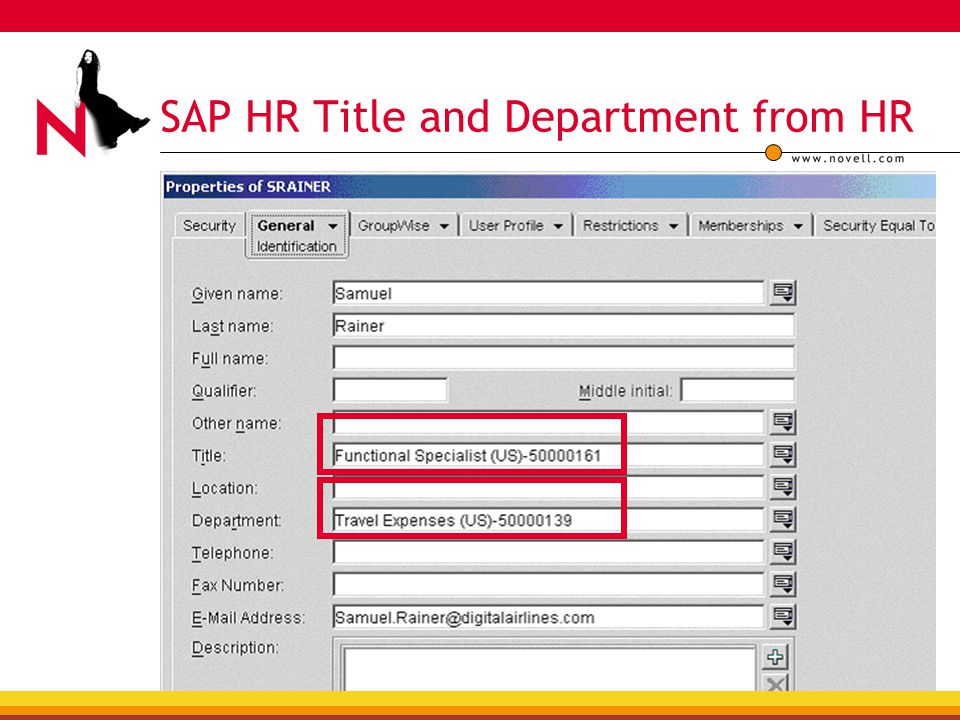Image resolution: width=960 pixels, height=720 pixels.
Task: Open the multi-value editor icon beside Fax Number
Action: (x=783, y=584)
